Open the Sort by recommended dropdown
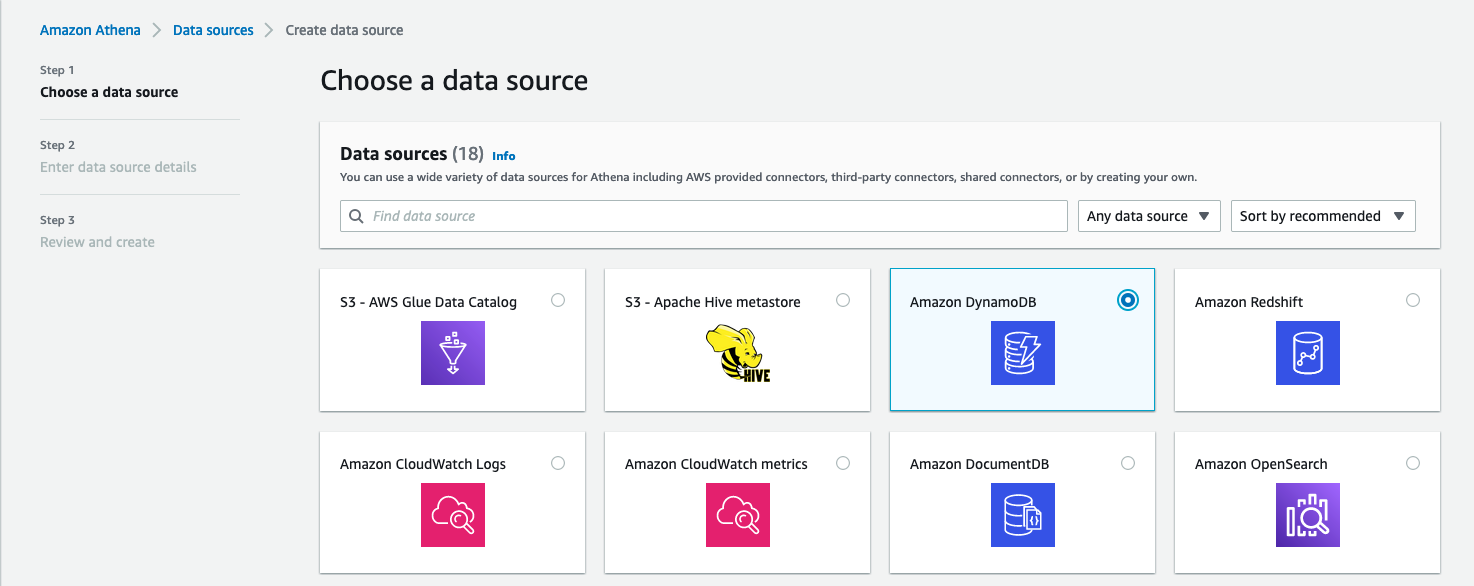Viewport: 1474px width, 586px height. point(1322,215)
